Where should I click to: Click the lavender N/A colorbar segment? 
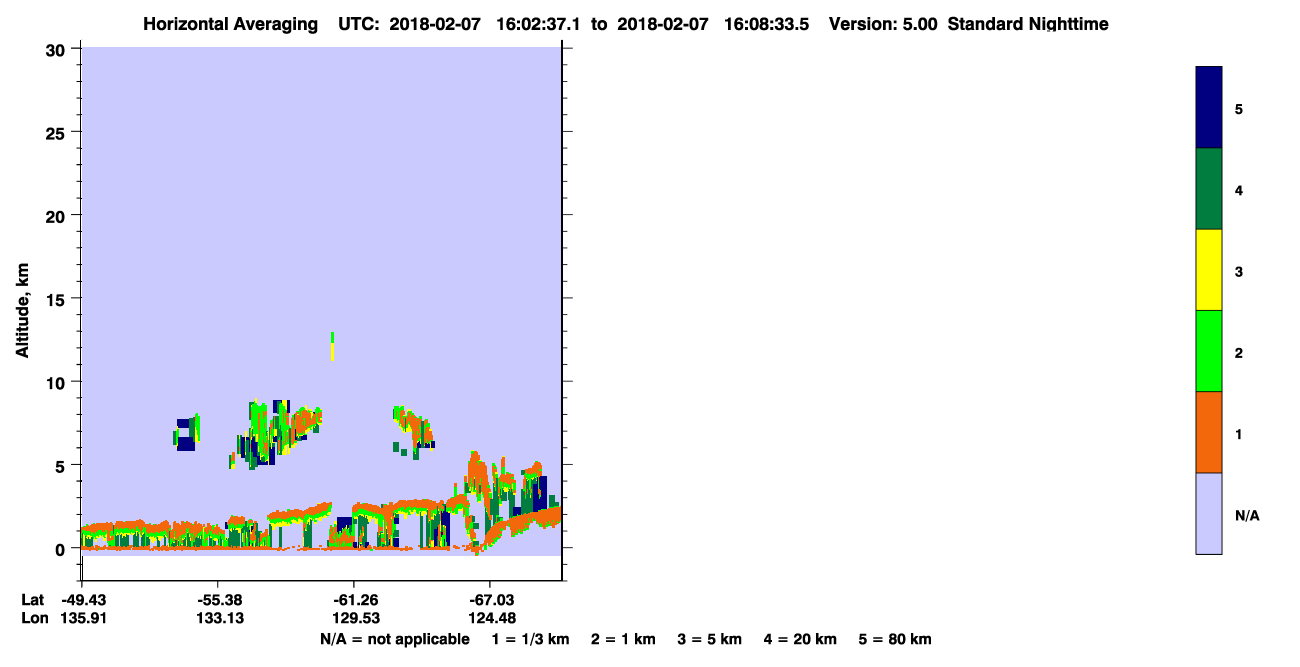(1209, 513)
